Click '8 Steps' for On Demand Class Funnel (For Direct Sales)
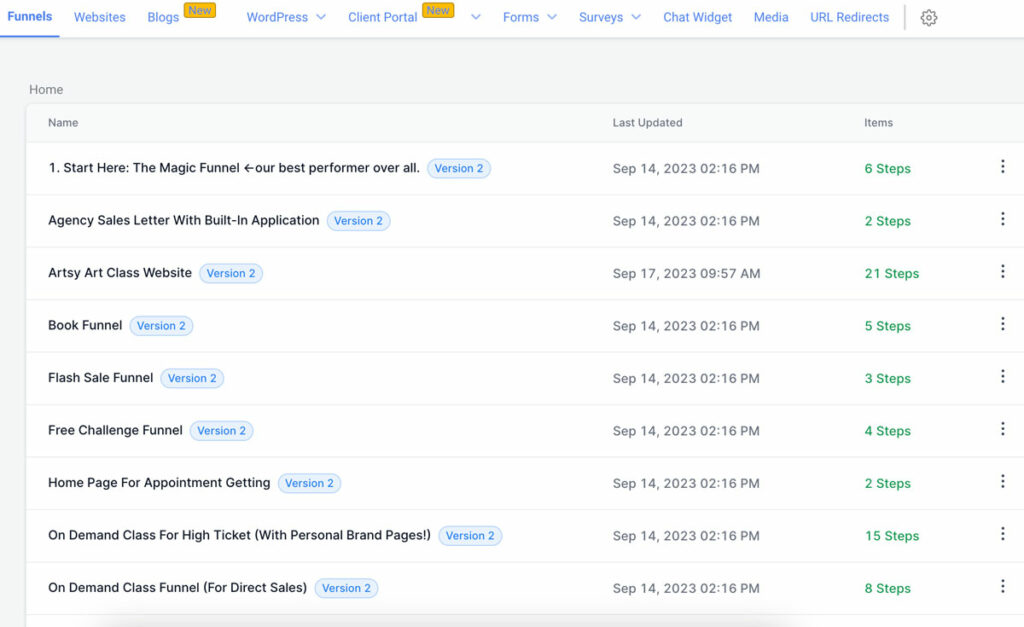The width and height of the screenshot is (1024, 627). (x=888, y=588)
